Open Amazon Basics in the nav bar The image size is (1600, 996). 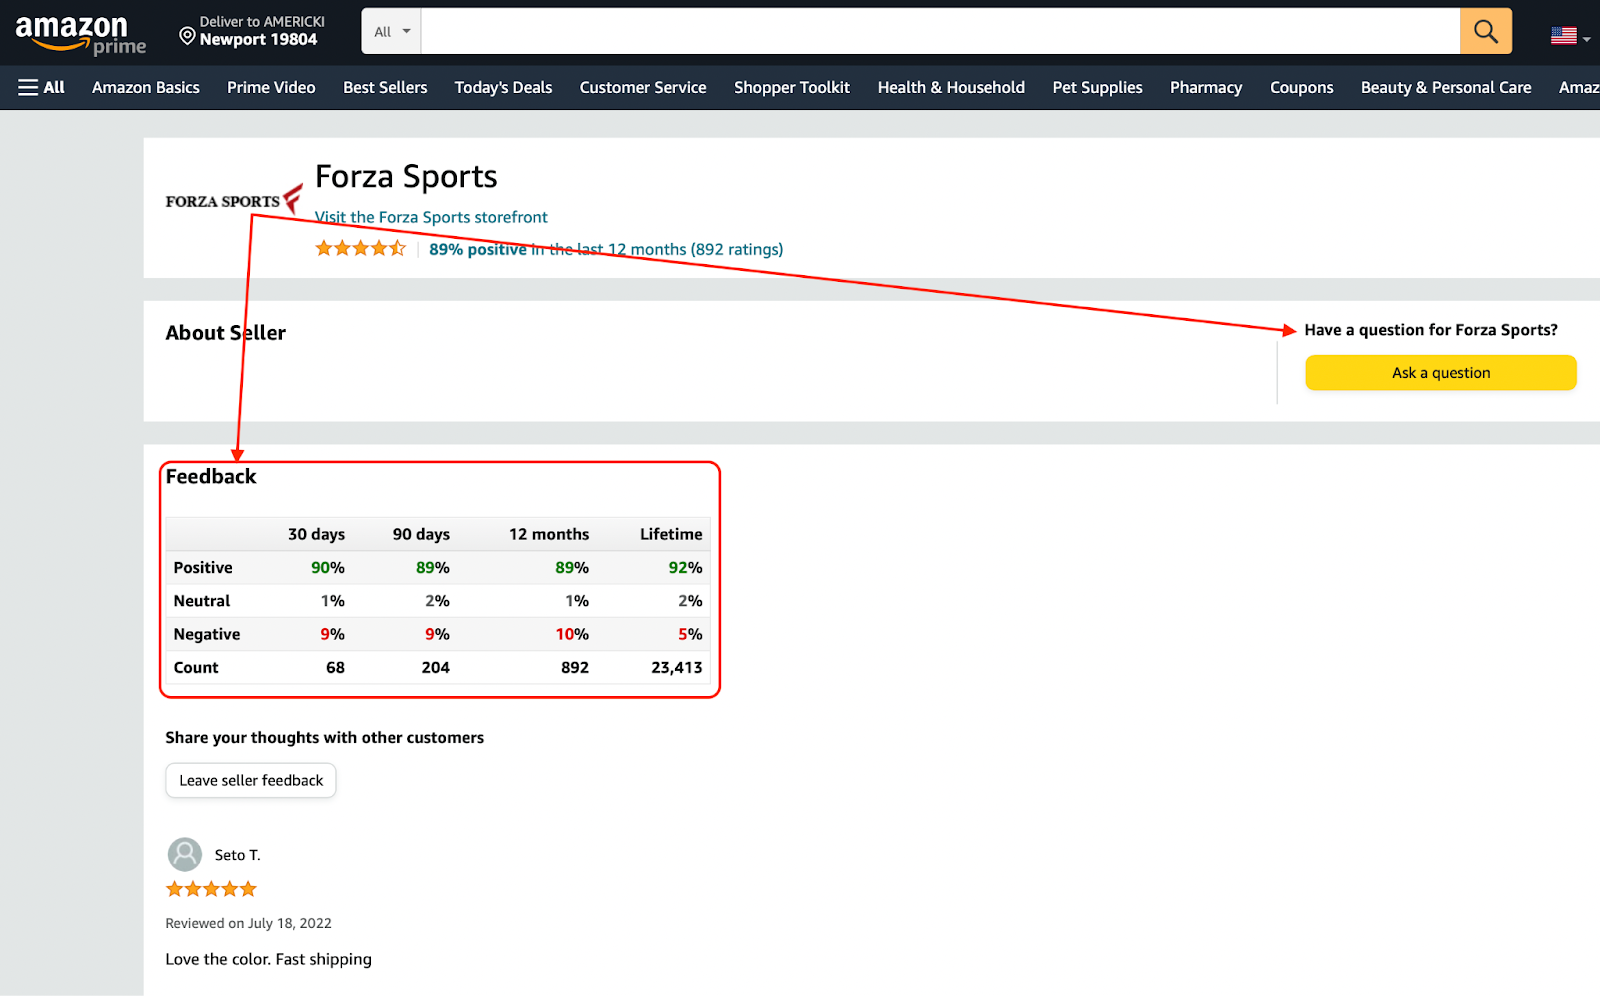click(146, 87)
